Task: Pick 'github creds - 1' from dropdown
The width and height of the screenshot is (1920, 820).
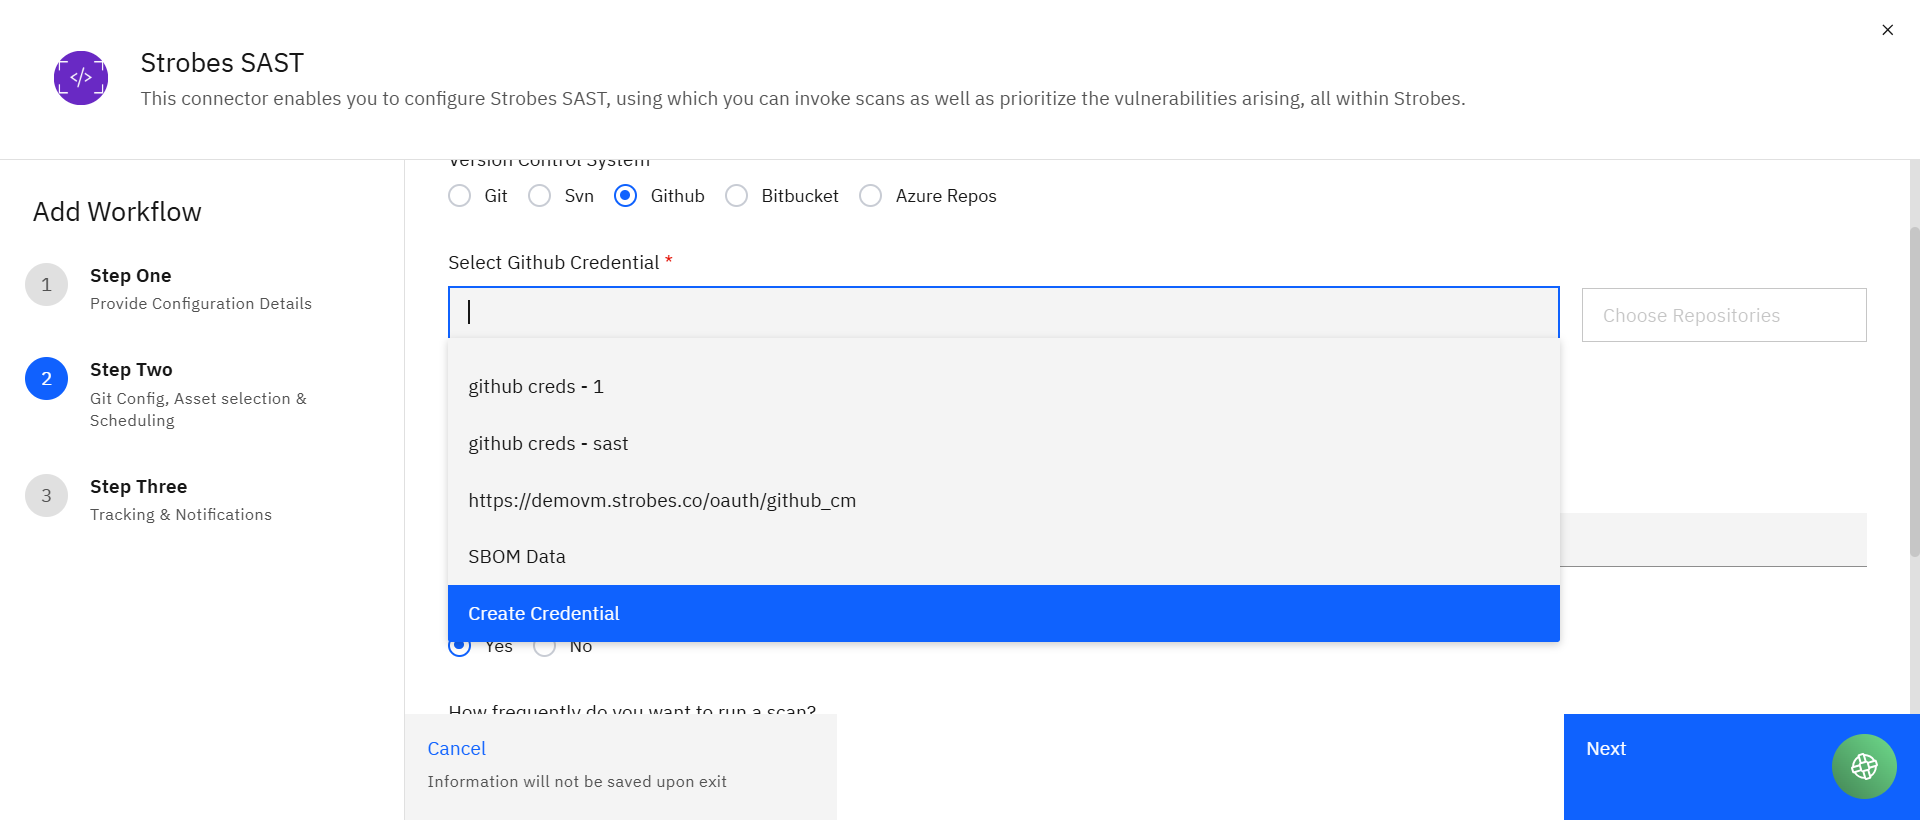Action: click(1004, 387)
